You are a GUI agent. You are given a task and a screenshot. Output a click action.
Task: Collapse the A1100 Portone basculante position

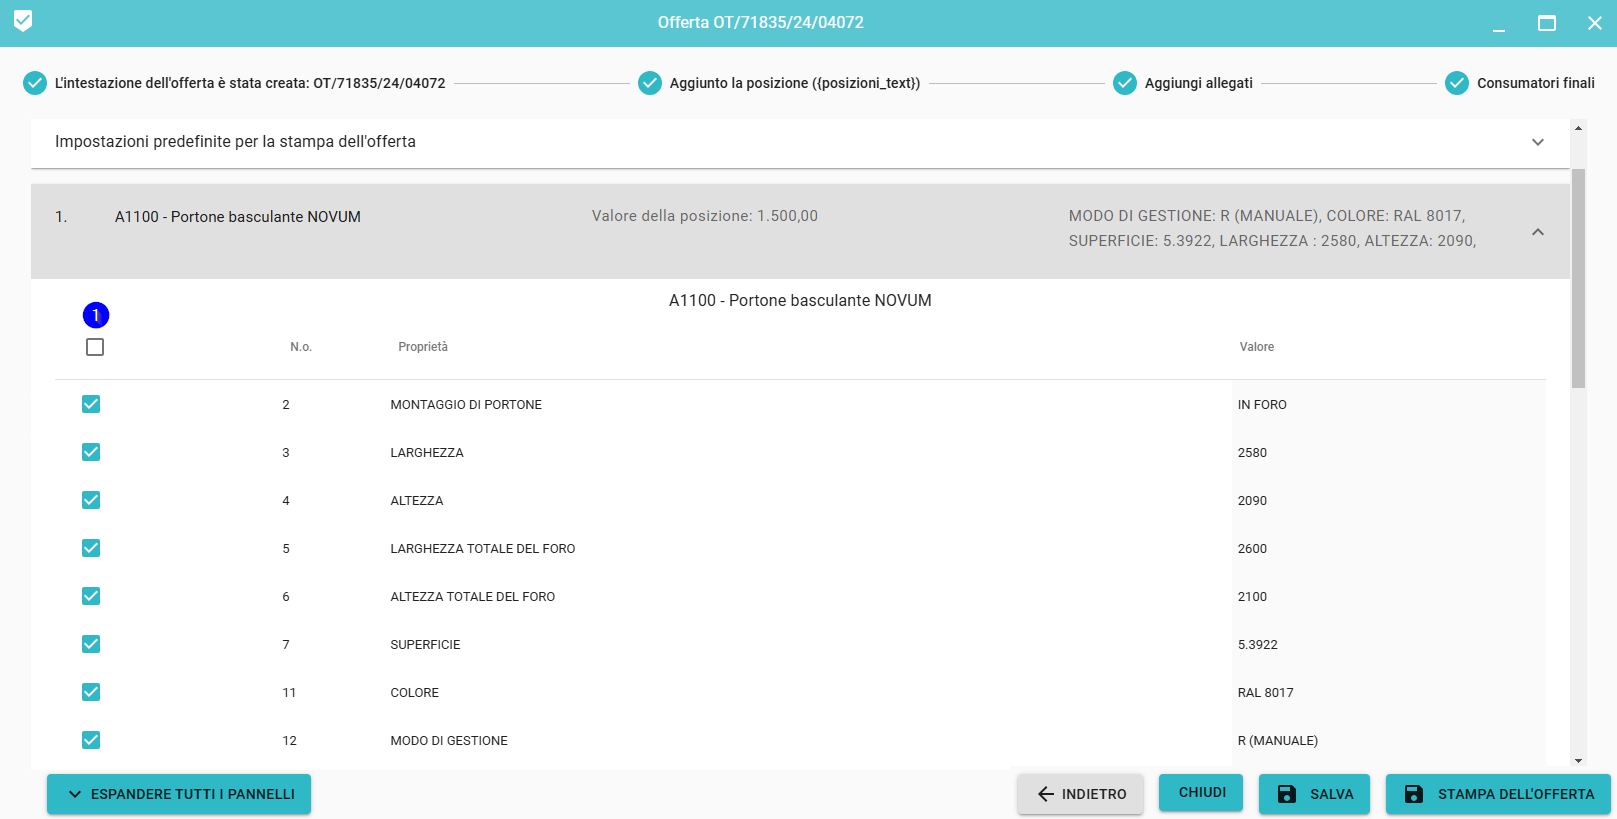(1537, 232)
